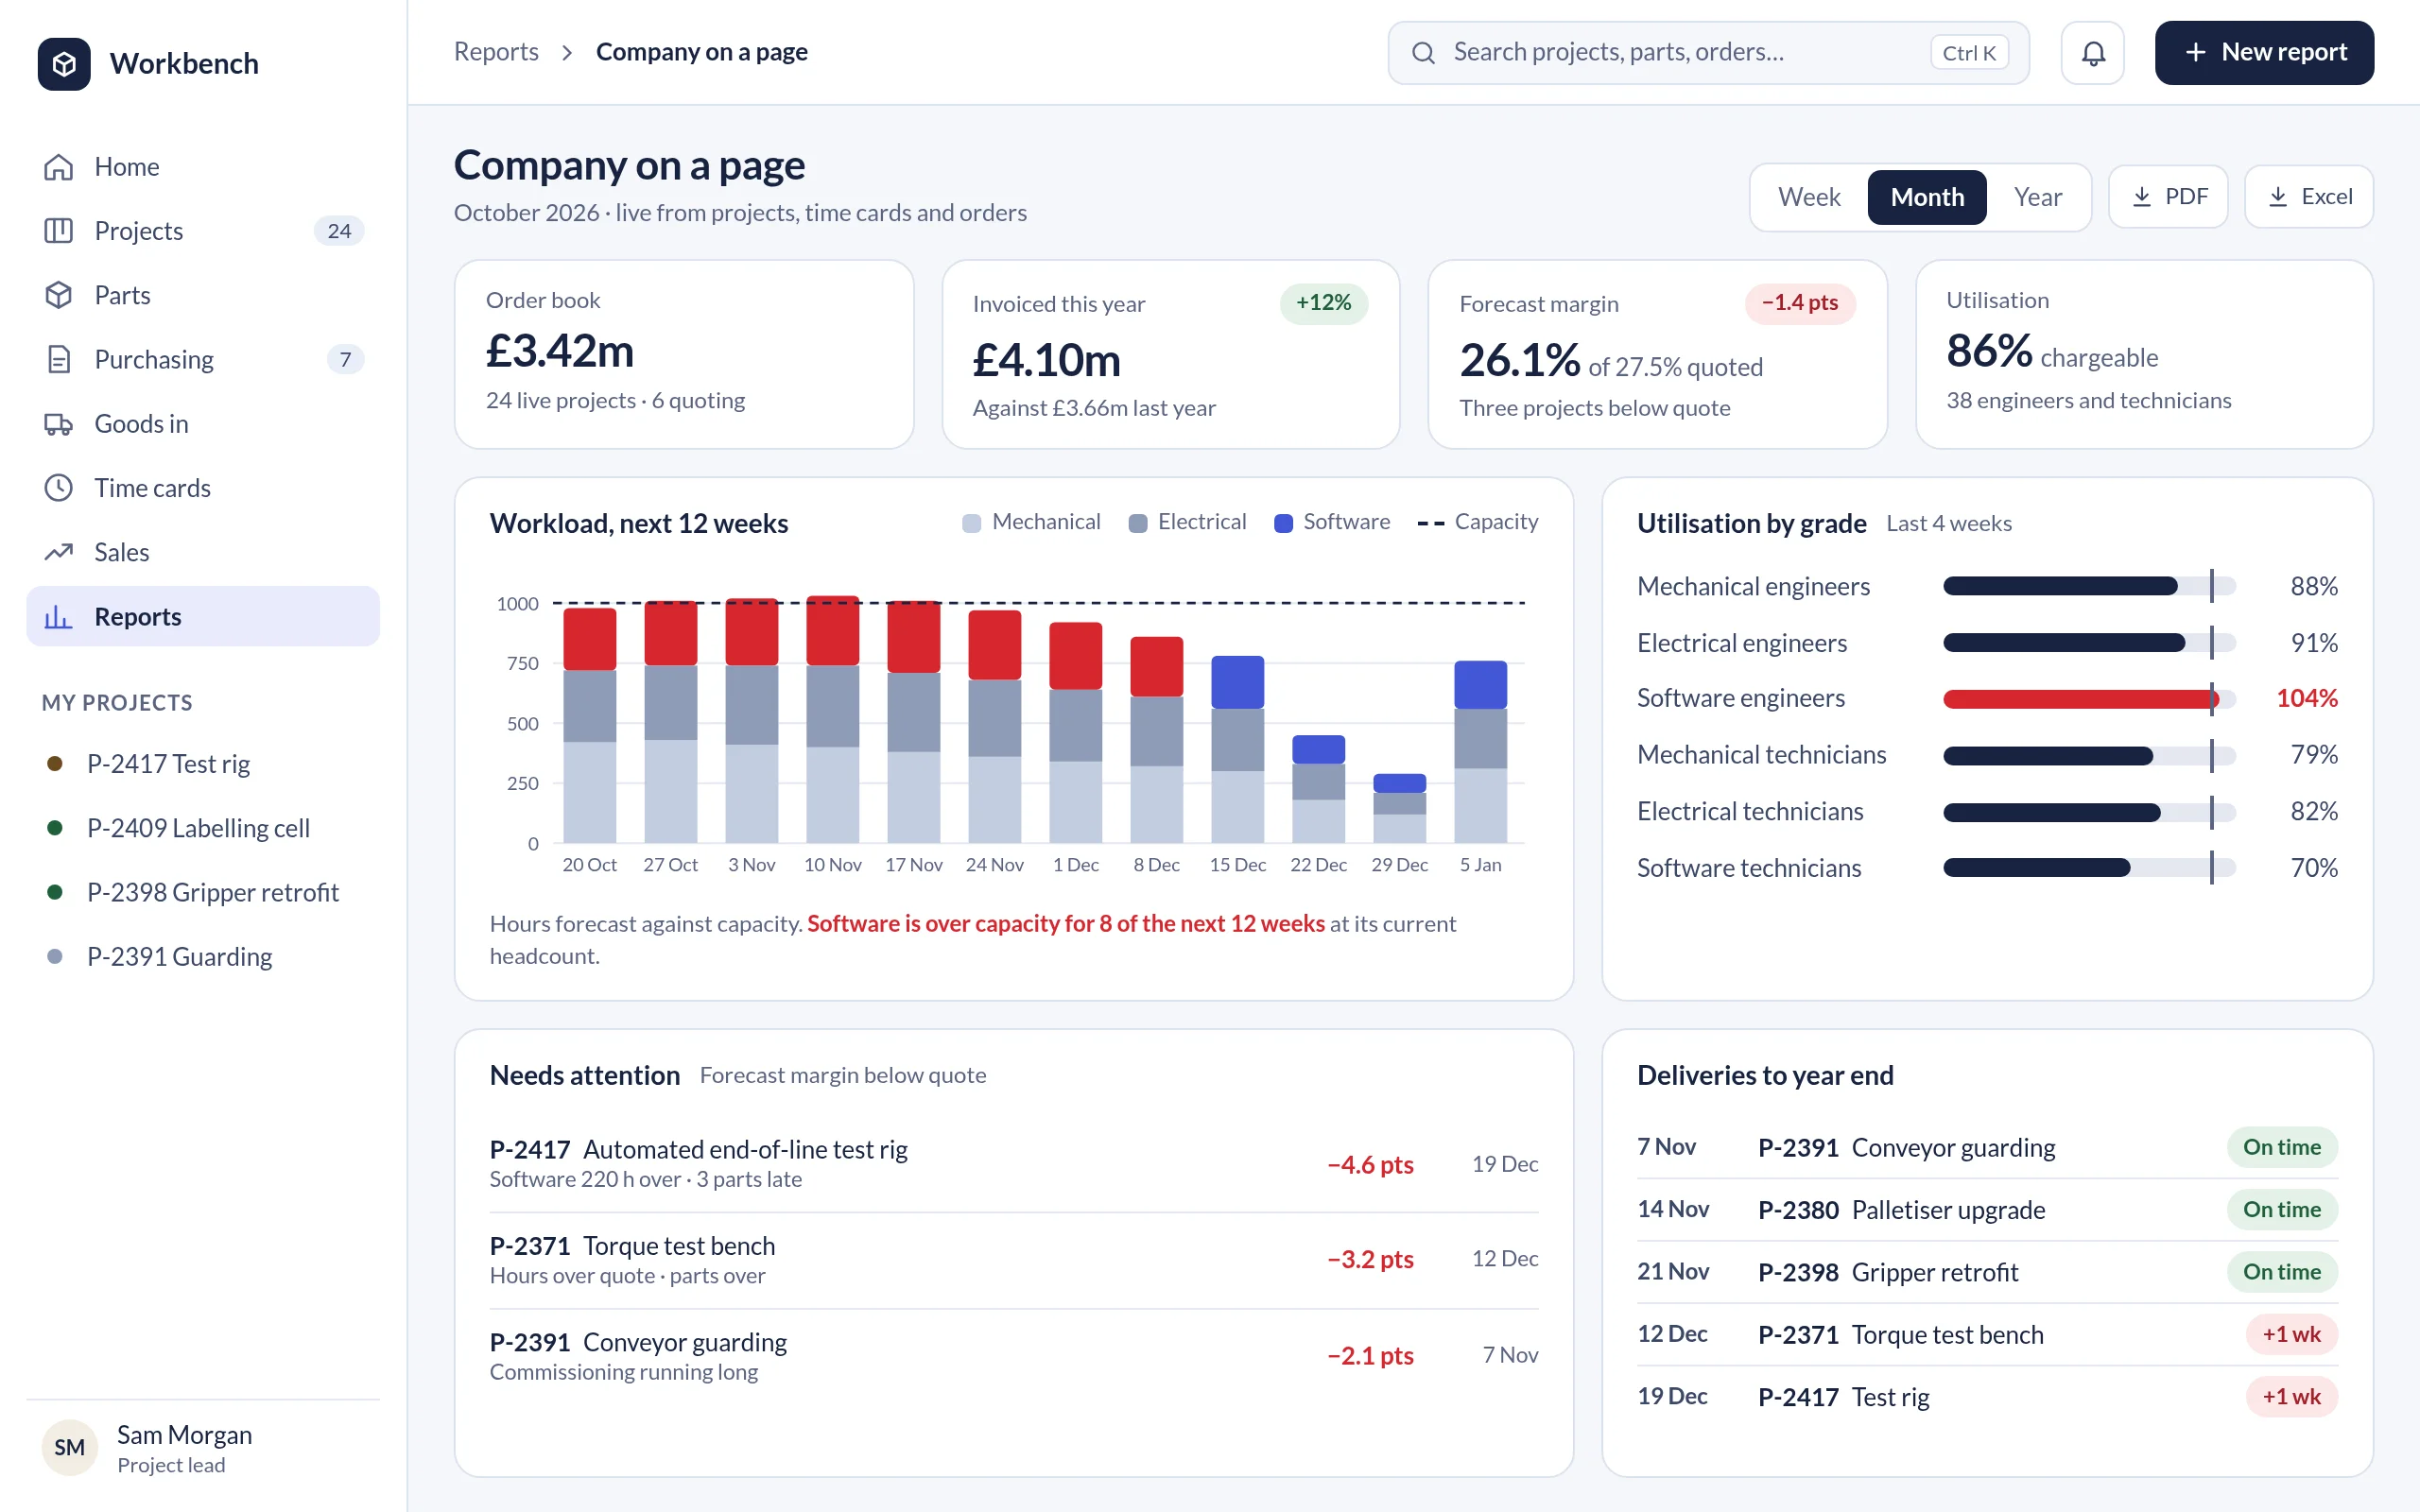Switch the period to Week
The height and width of the screenshot is (1512, 2420).
click(1809, 197)
